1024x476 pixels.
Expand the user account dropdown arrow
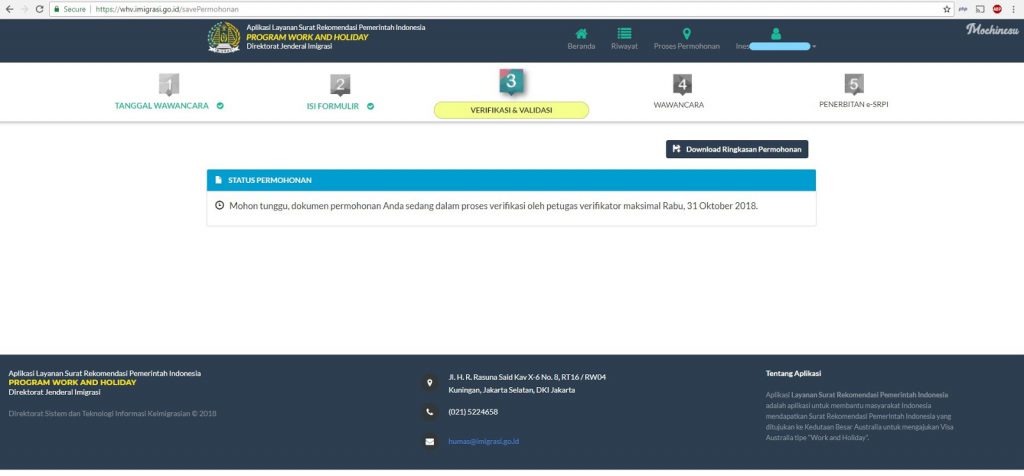[814, 46]
